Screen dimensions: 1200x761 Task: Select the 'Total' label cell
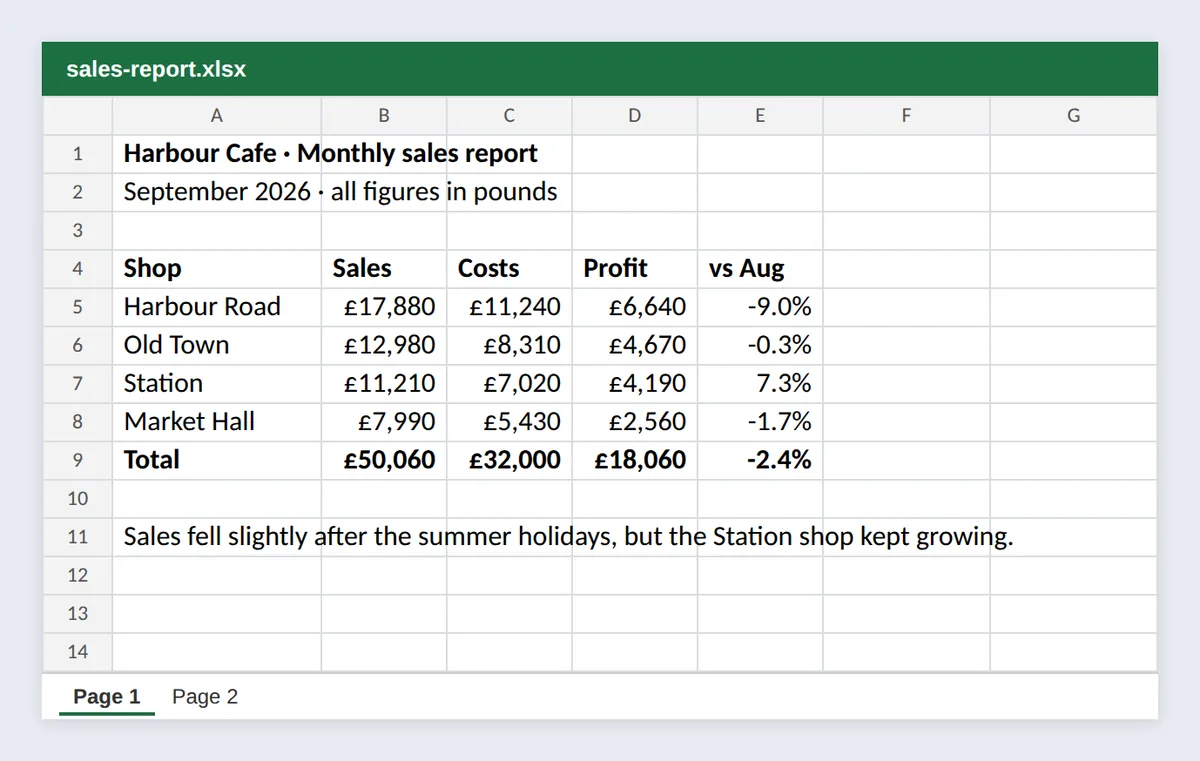pos(217,460)
